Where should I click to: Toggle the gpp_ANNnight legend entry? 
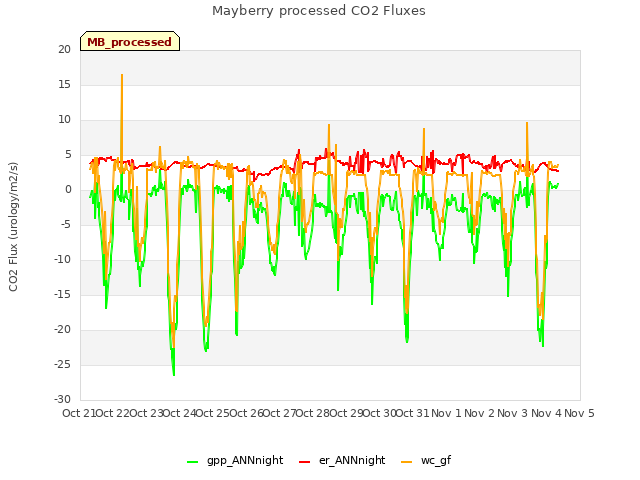coord(235,460)
